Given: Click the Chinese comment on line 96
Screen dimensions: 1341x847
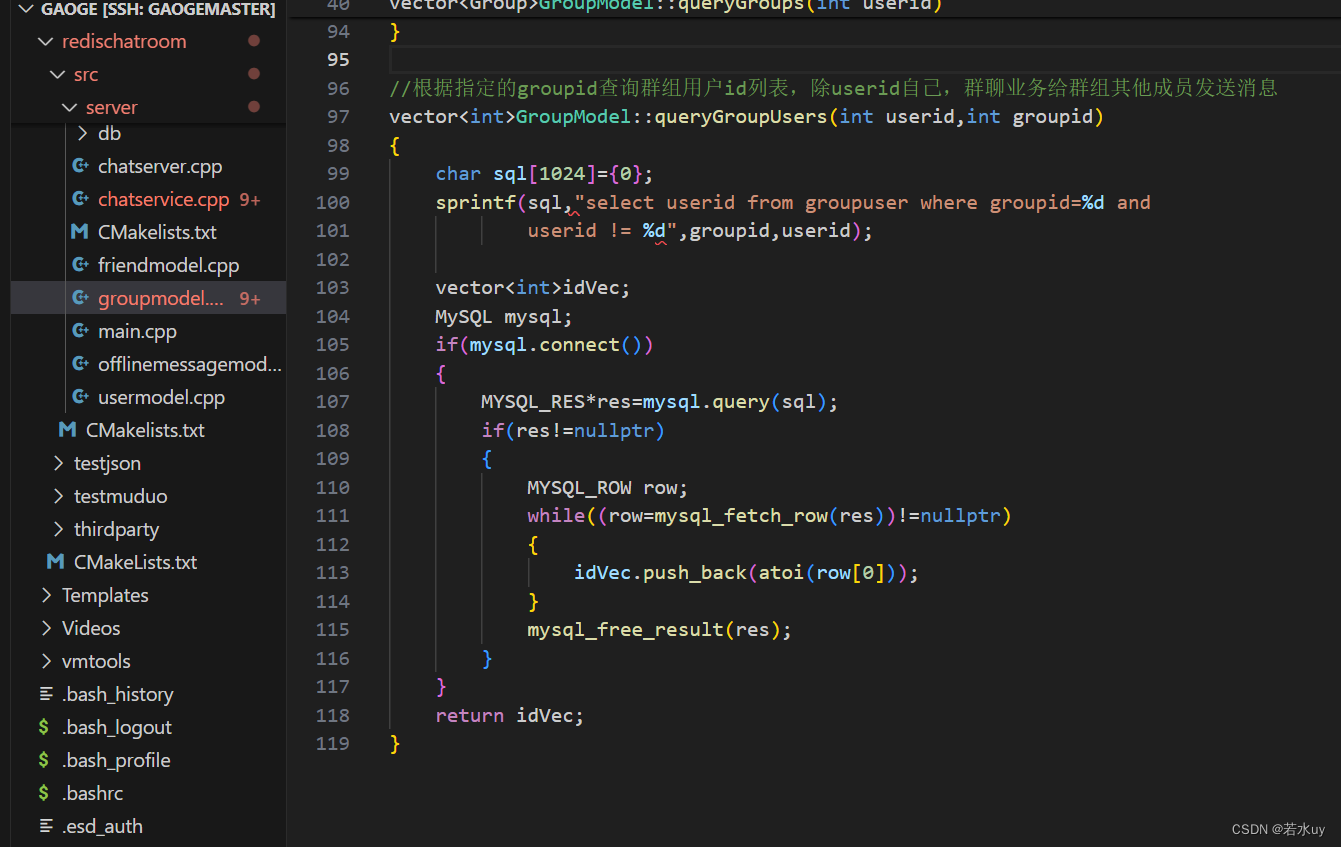Looking at the screenshot, I should pyautogui.click(x=833, y=88).
